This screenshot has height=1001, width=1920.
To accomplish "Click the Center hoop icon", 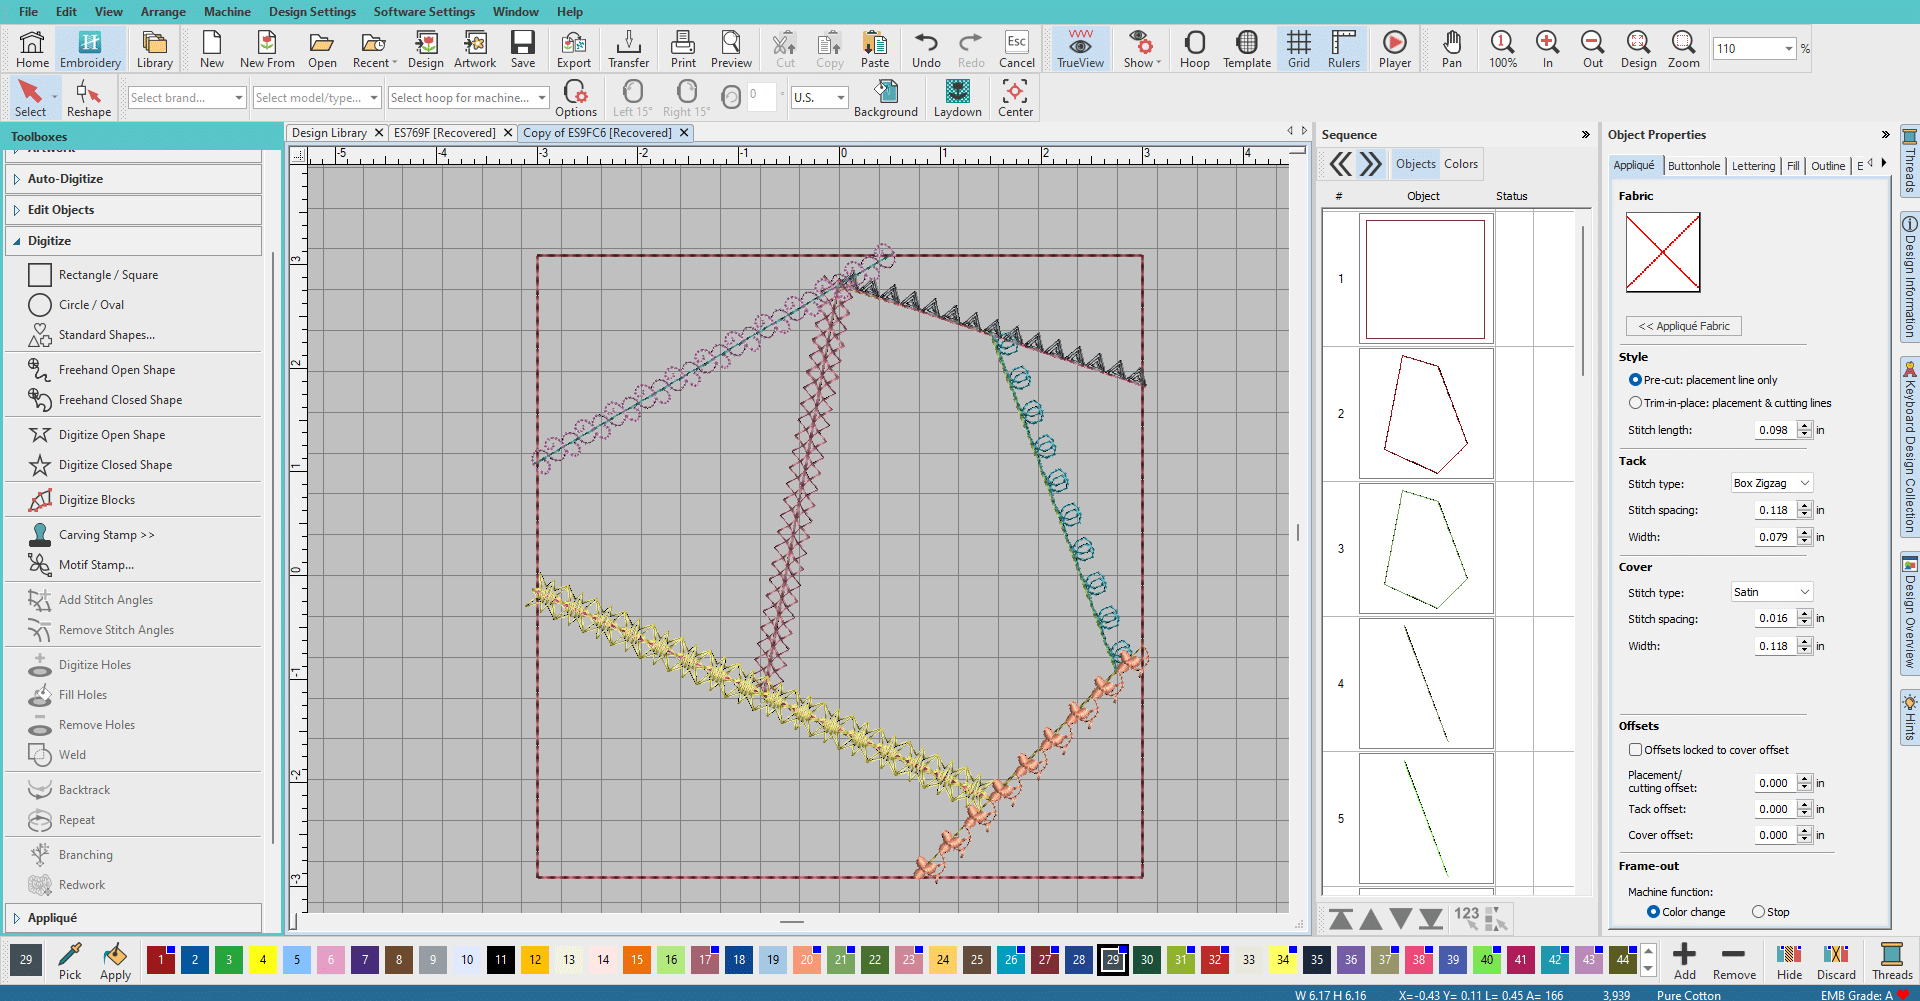I will pyautogui.click(x=1015, y=99).
